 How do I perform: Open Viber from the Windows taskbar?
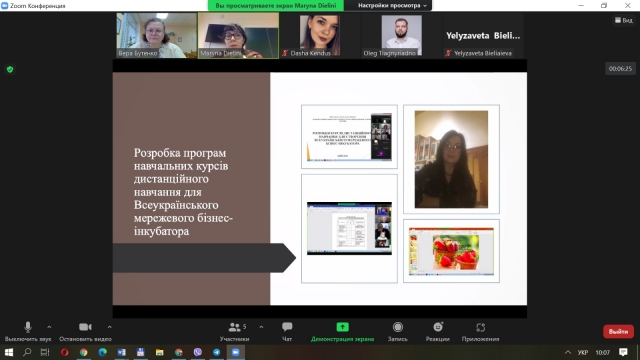coord(198,352)
